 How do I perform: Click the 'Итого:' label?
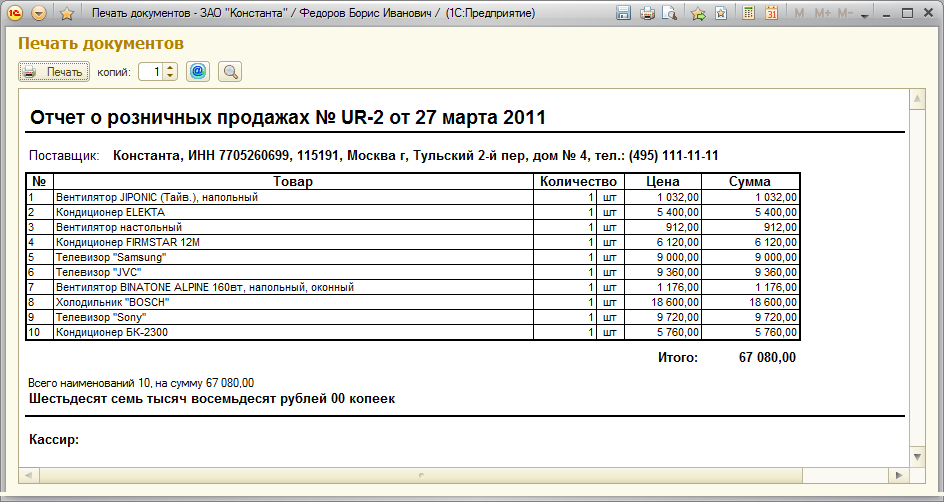point(678,358)
